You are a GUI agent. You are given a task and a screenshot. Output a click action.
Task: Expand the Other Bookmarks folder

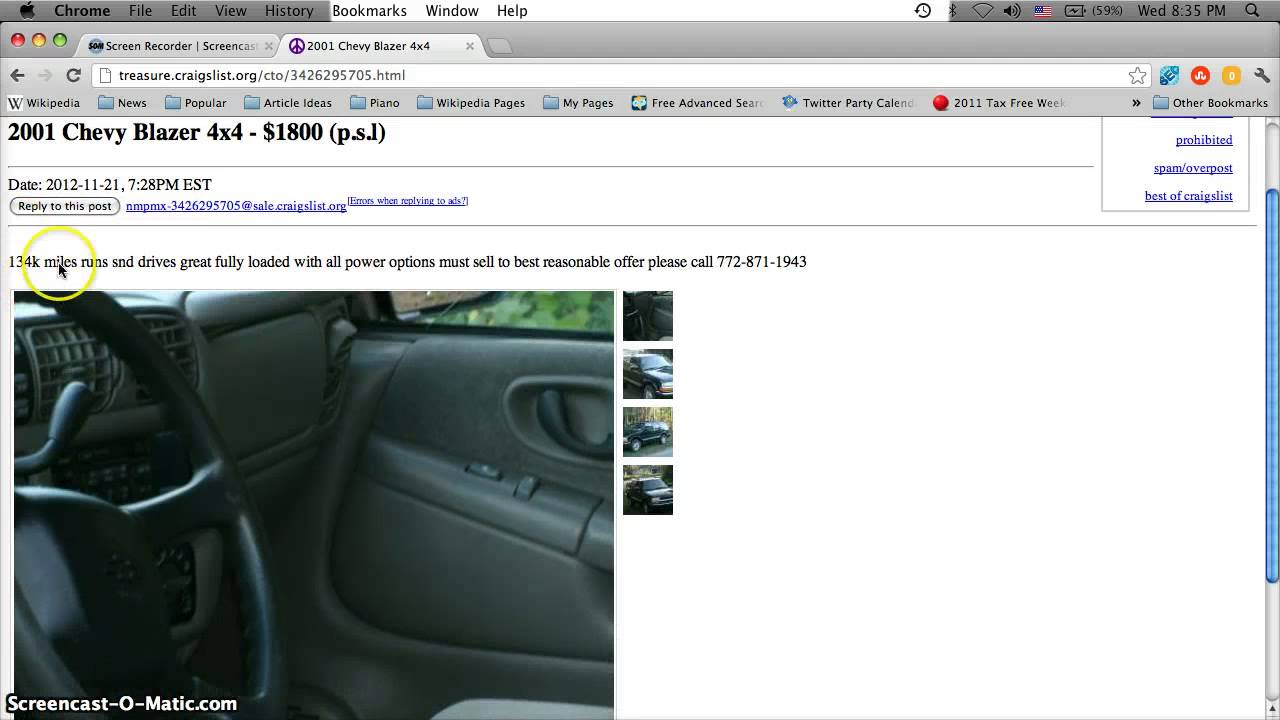[x=1210, y=103]
